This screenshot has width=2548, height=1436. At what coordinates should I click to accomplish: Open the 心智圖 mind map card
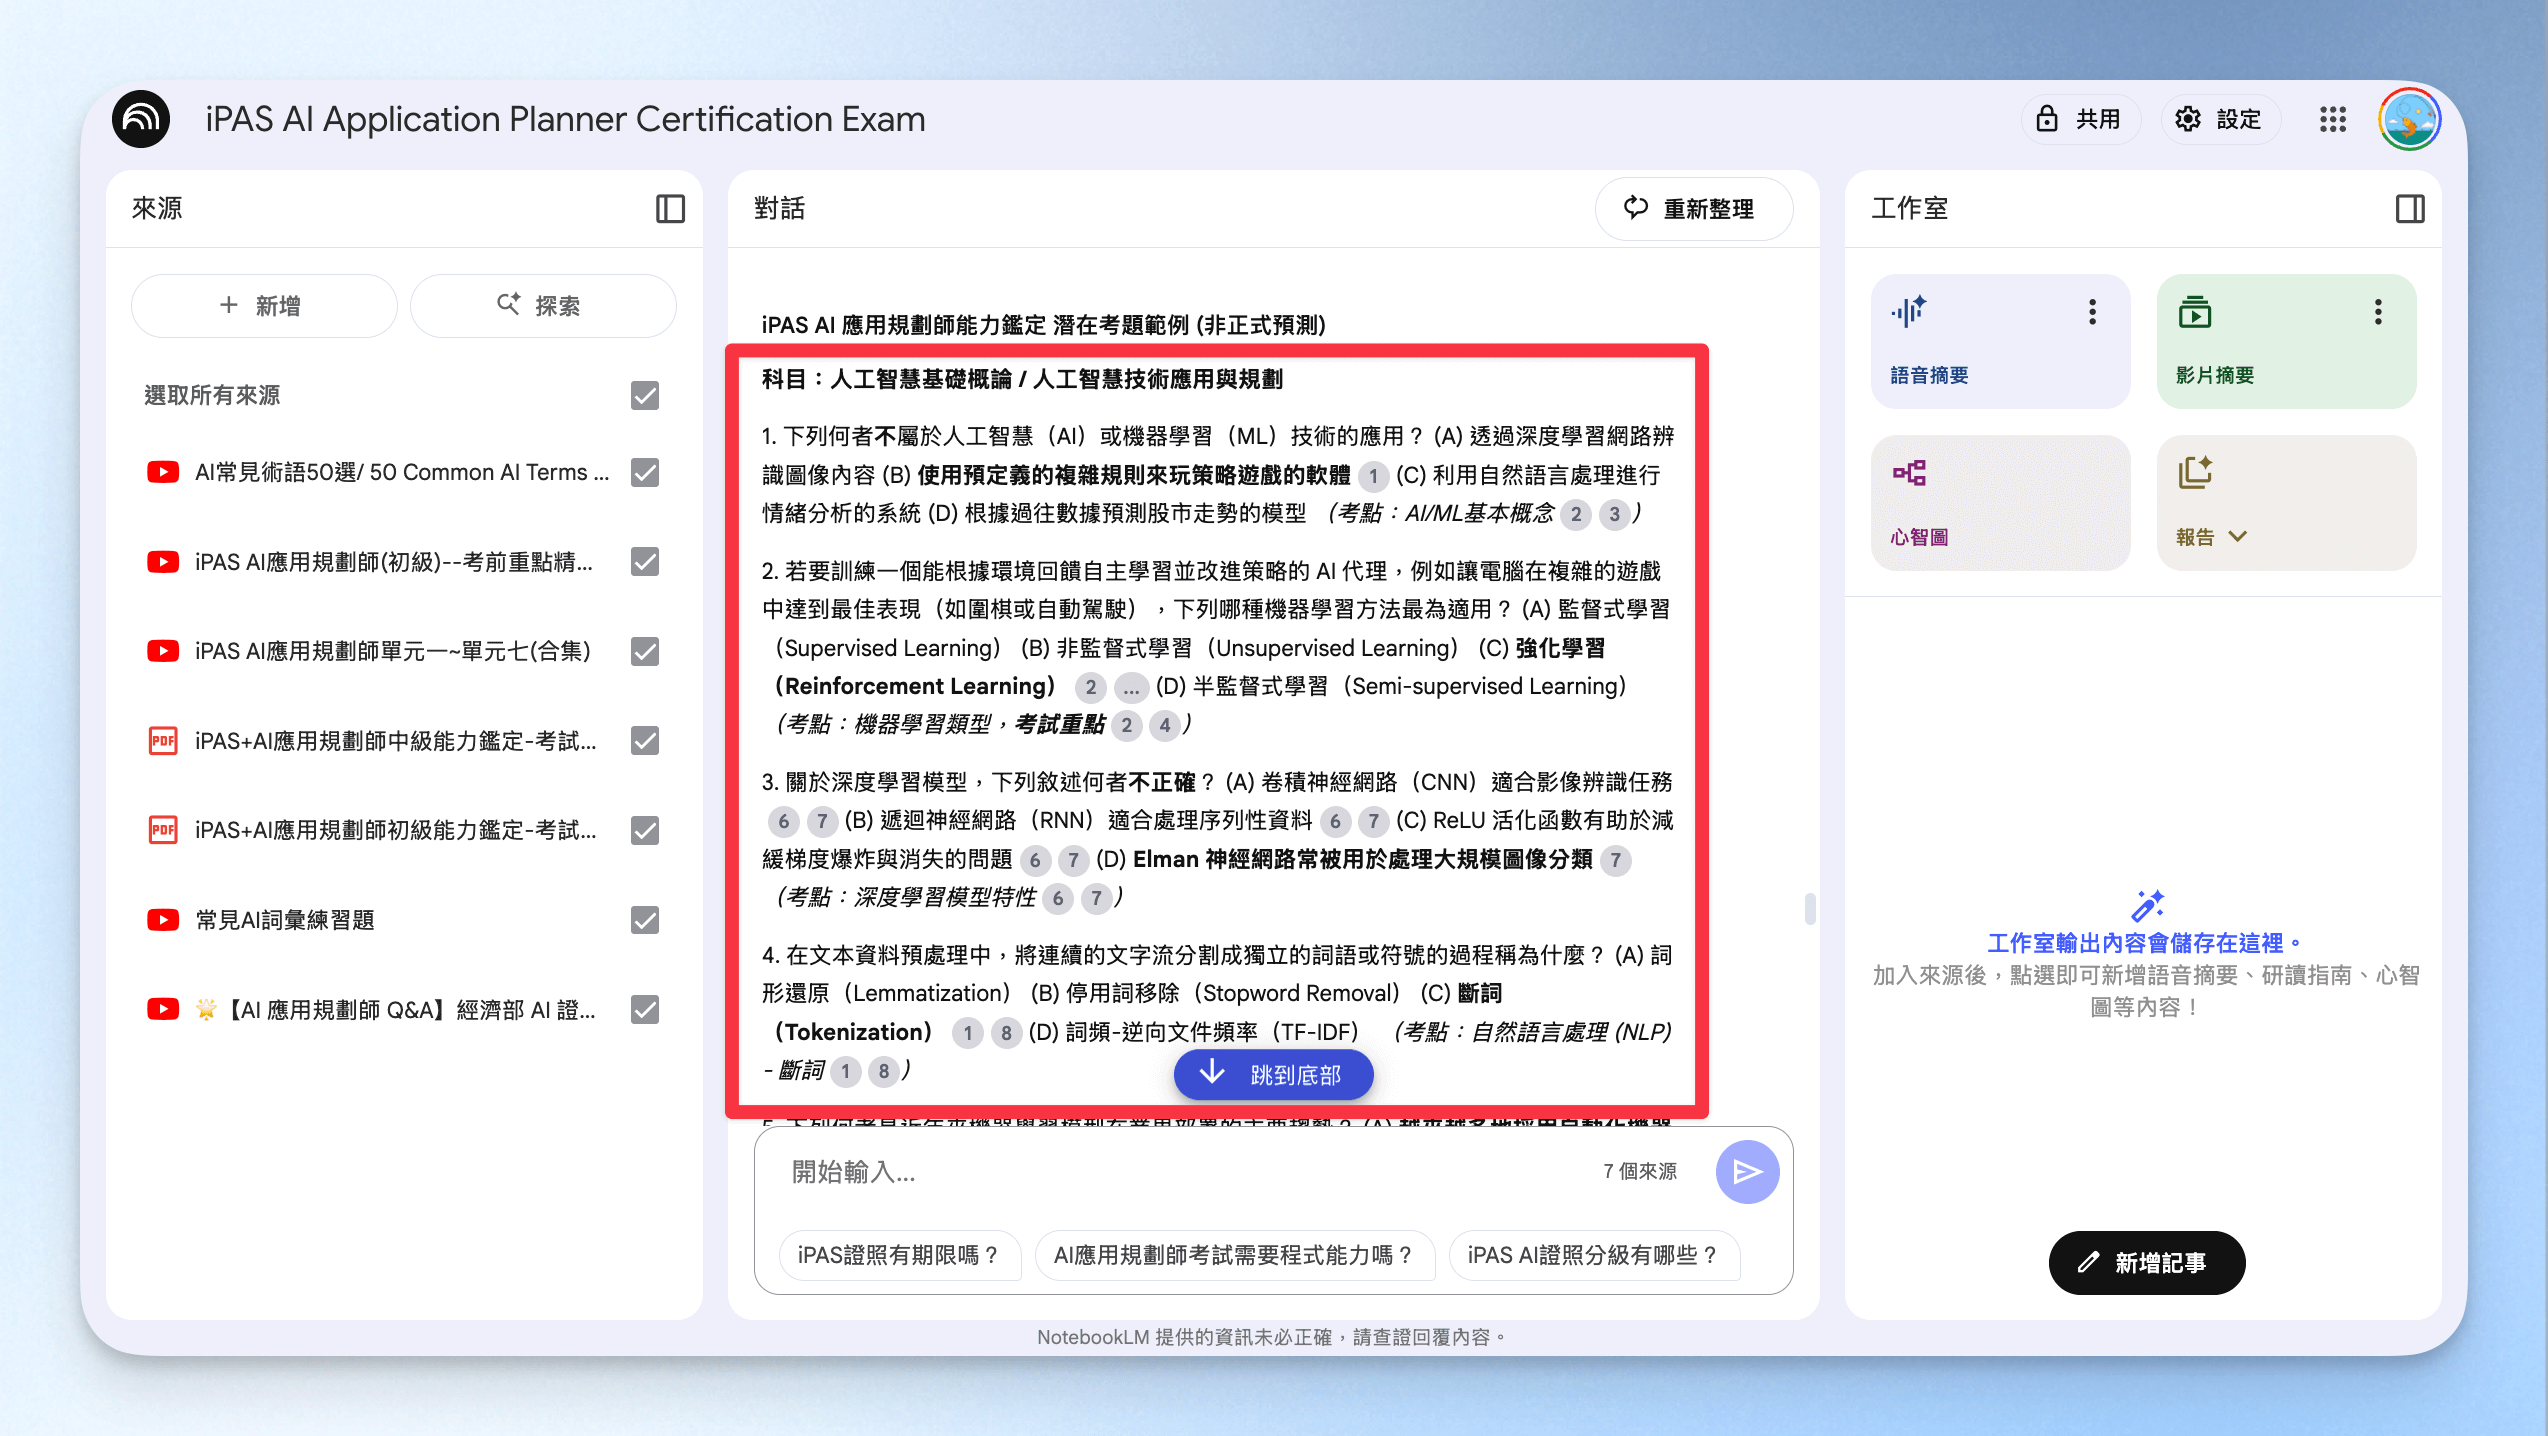coord(2000,502)
